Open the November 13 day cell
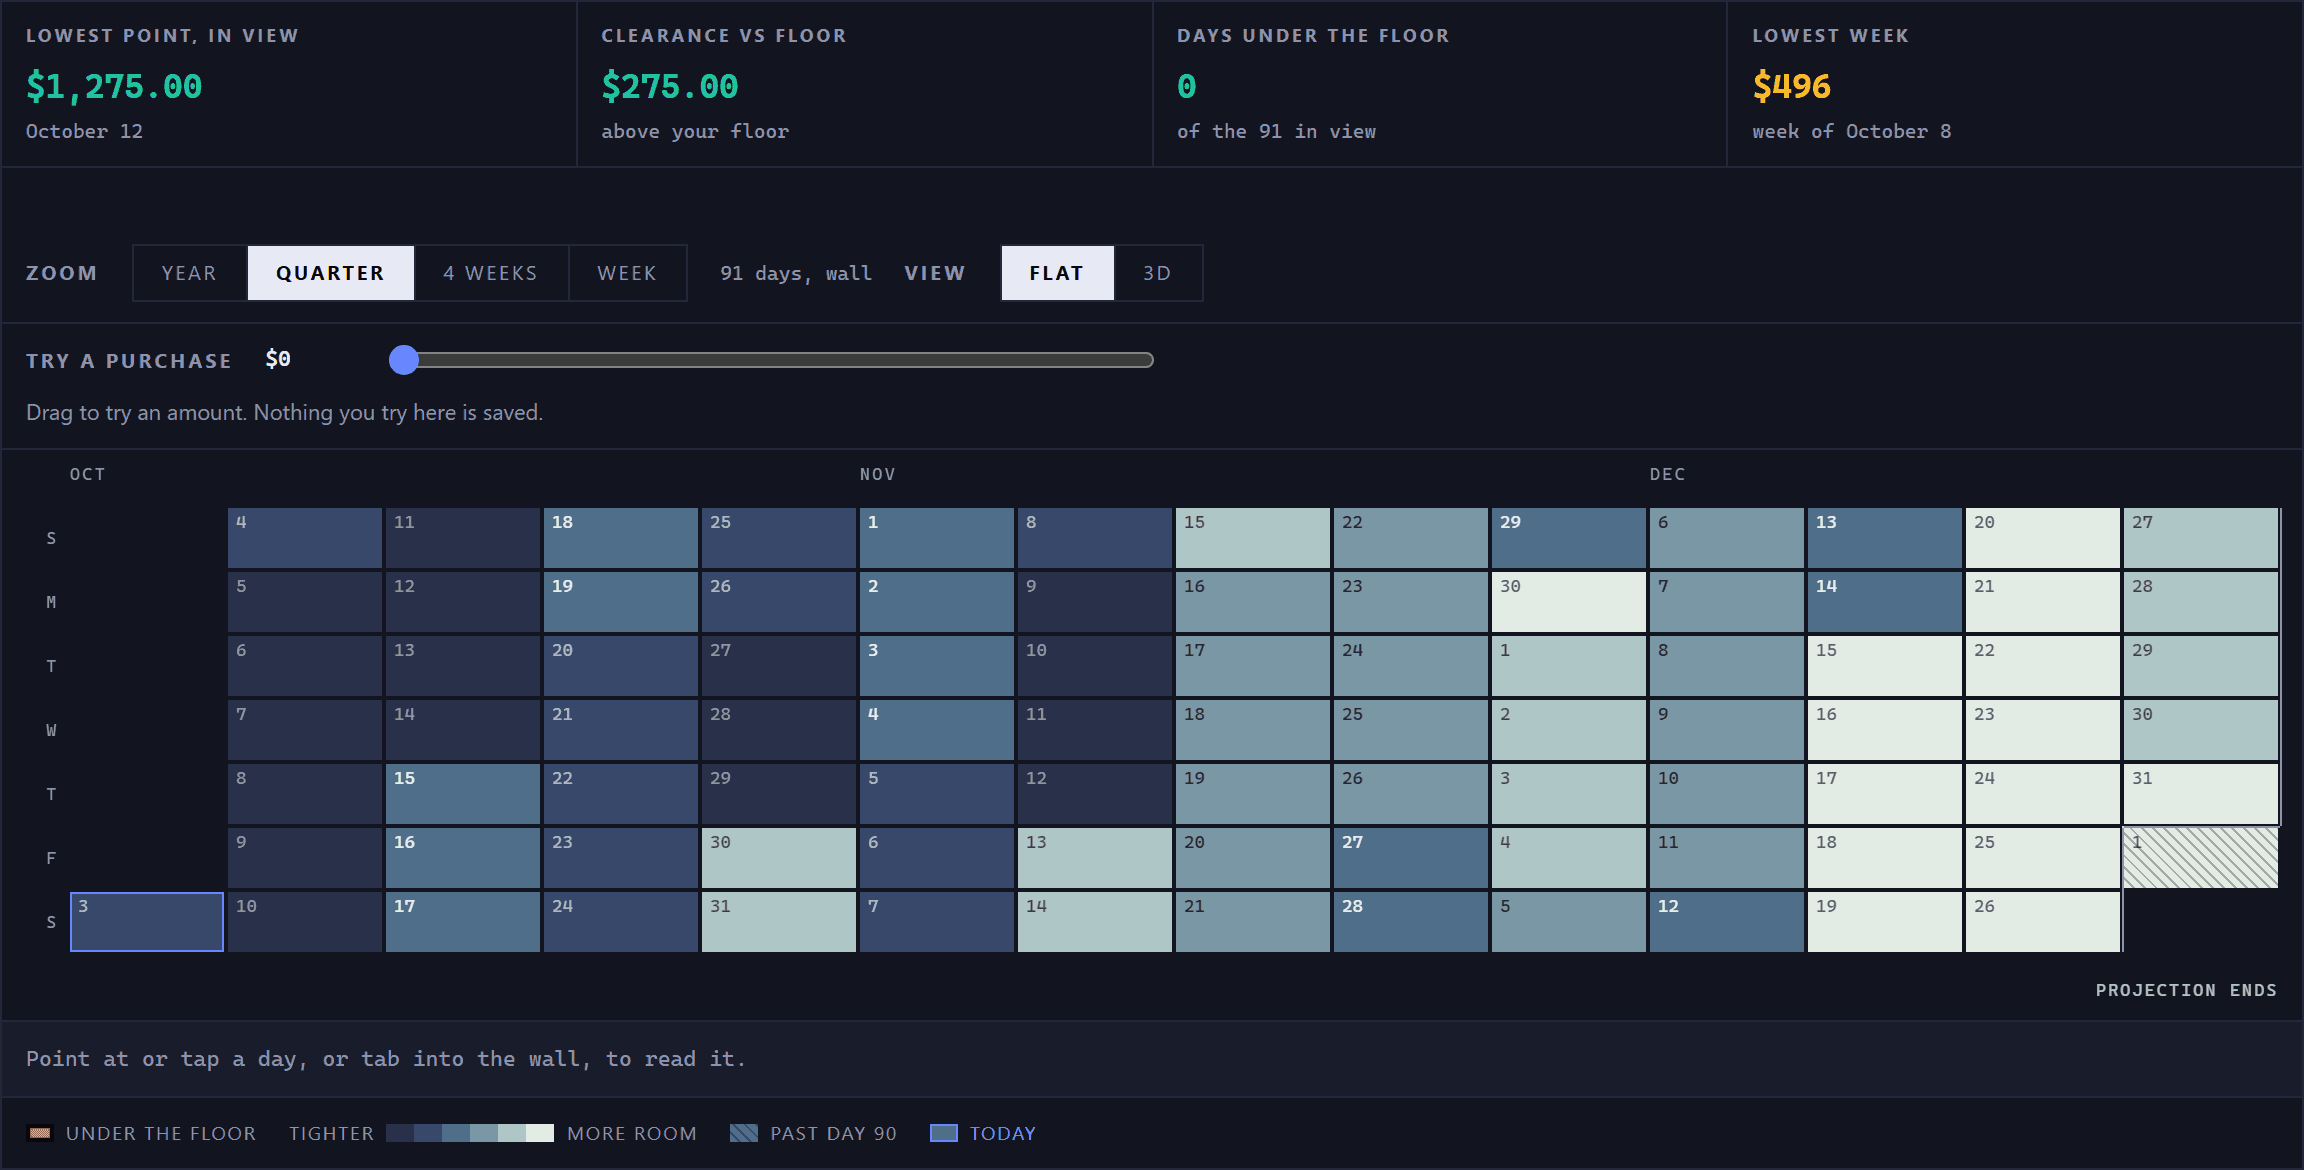The height and width of the screenshot is (1170, 2304). point(1095,858)
